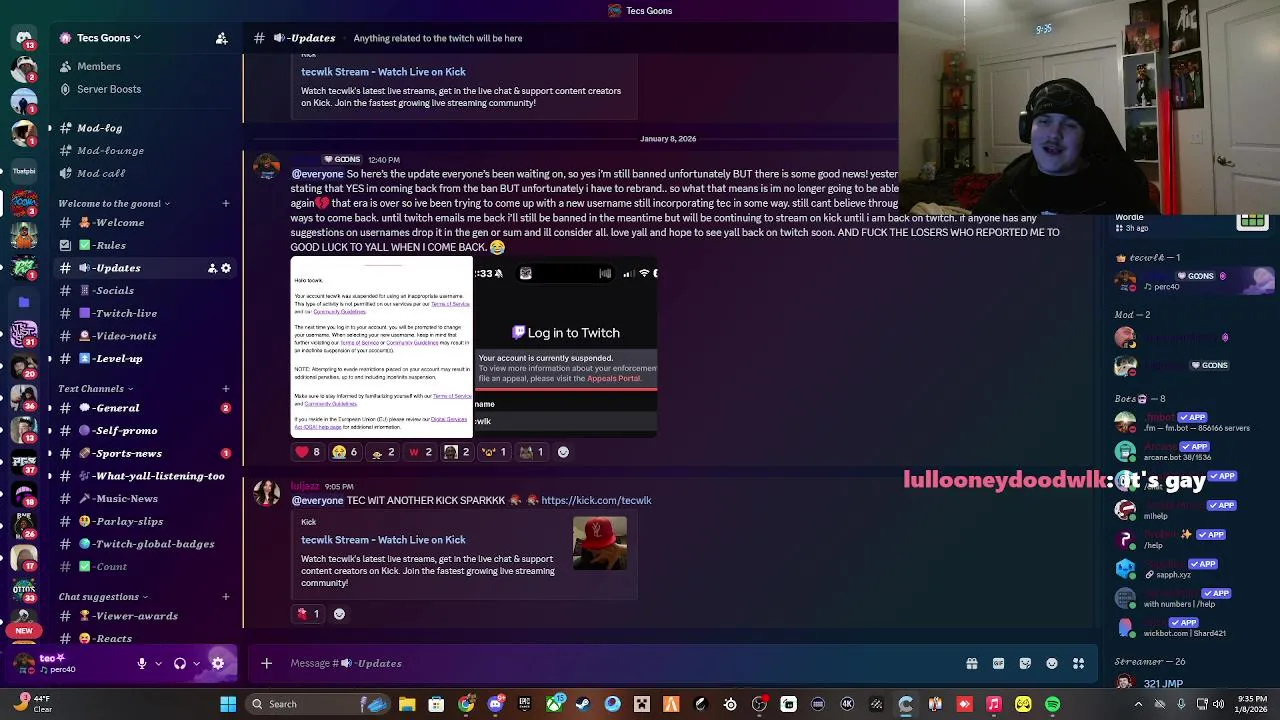This screenshot has height=720, width=1280.
Task: Click invite icon on Updates channel
Action: [x=212, y=268]
